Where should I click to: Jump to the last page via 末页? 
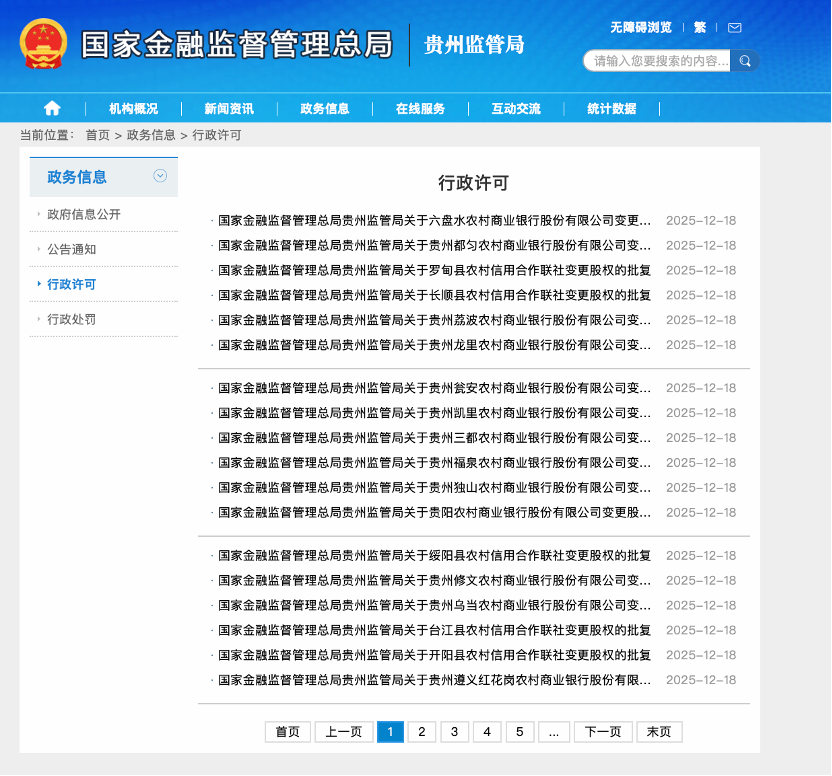tap(659, 731)
